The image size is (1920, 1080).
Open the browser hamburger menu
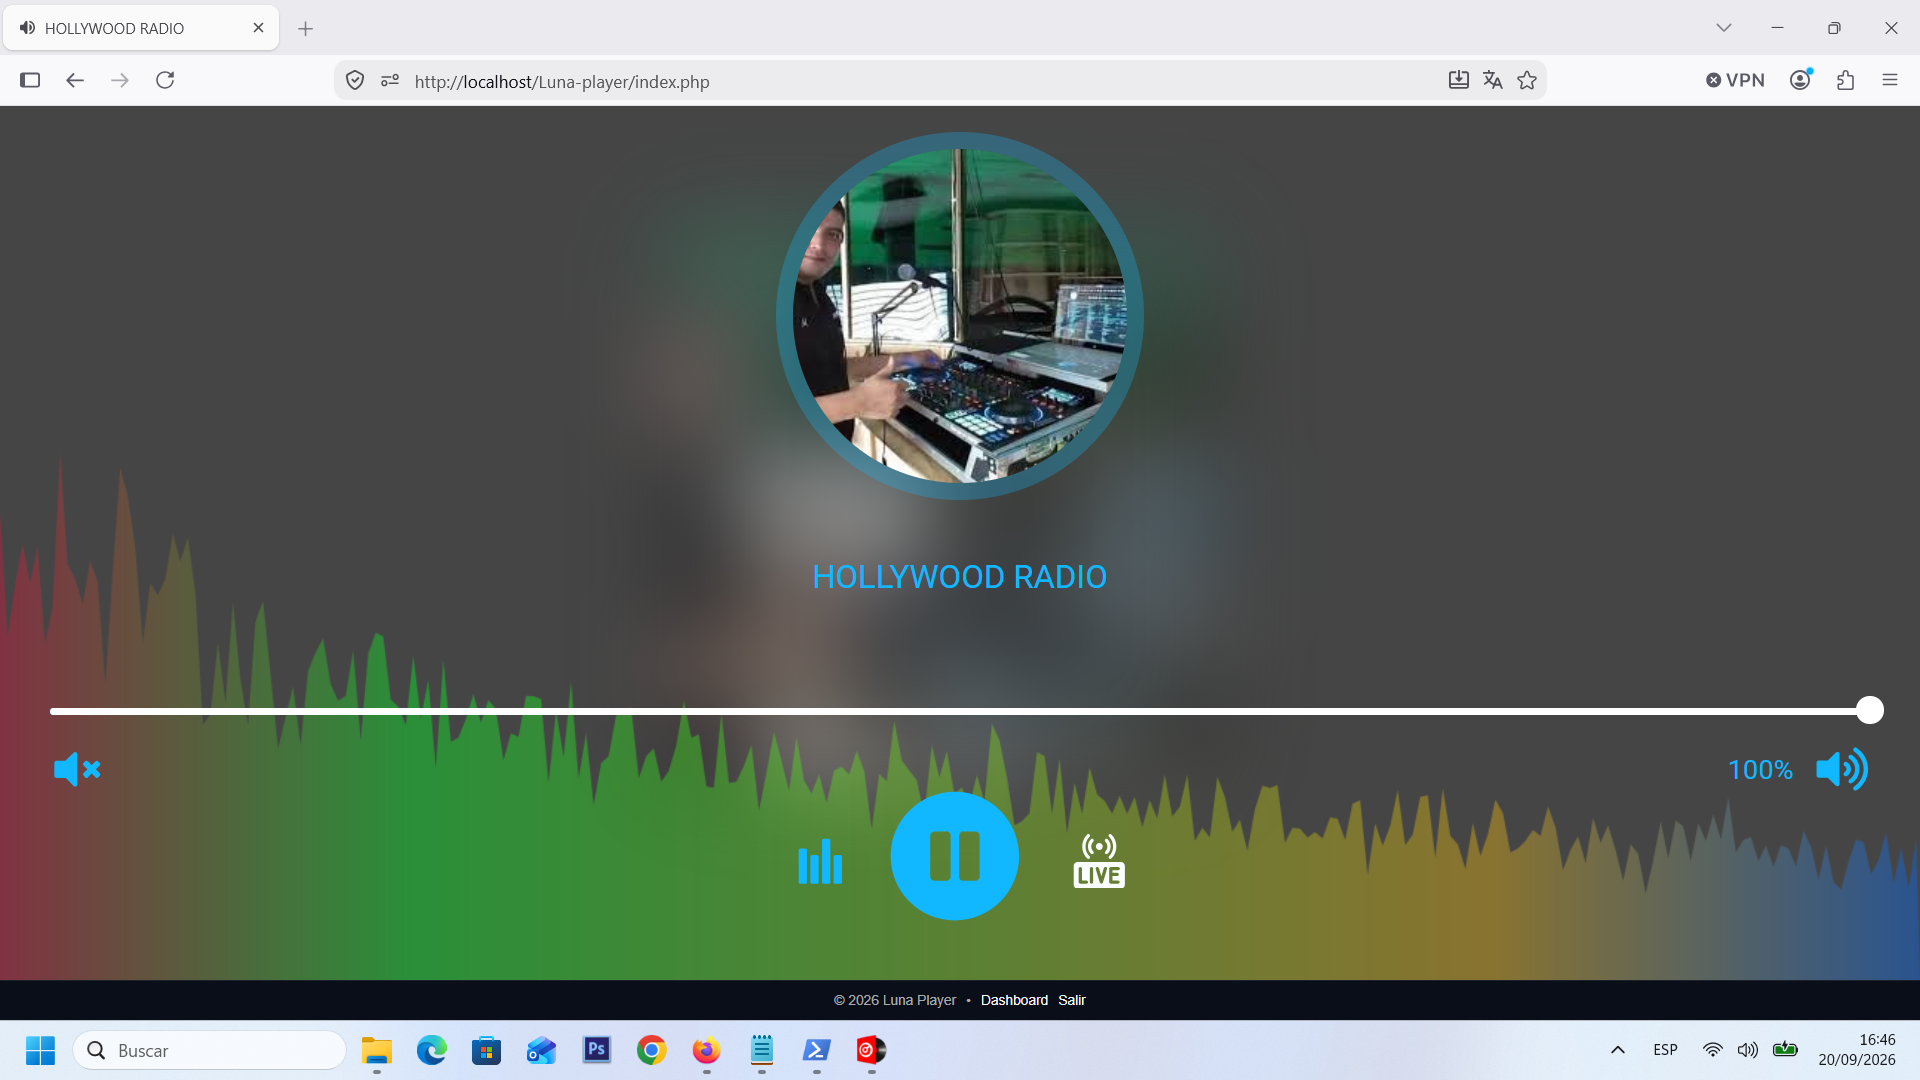click(x=1890, y=80)
